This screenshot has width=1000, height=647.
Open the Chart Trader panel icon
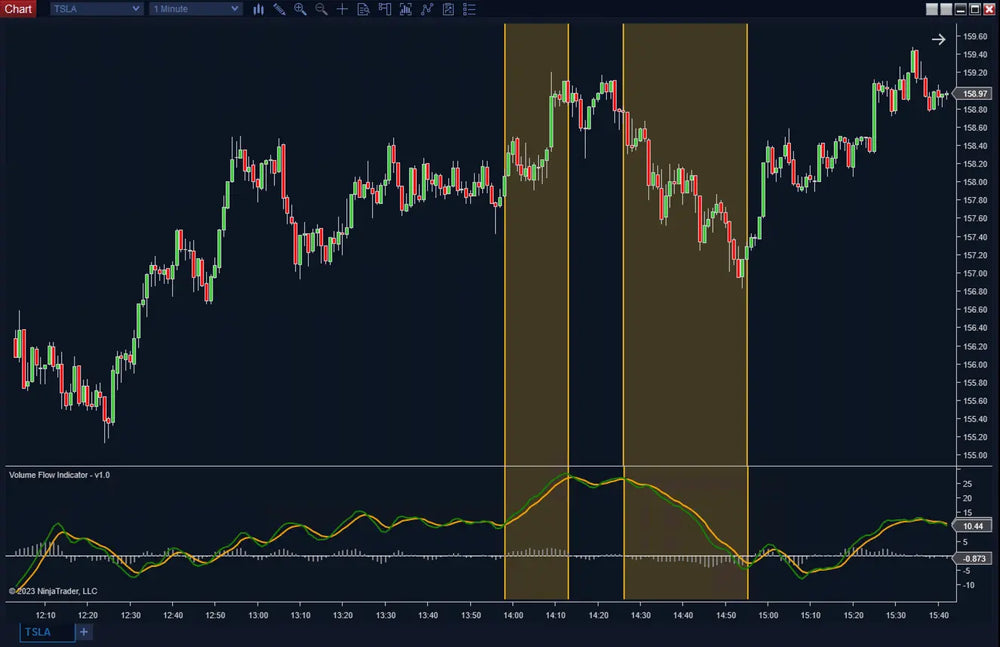[x=384, y=9]
